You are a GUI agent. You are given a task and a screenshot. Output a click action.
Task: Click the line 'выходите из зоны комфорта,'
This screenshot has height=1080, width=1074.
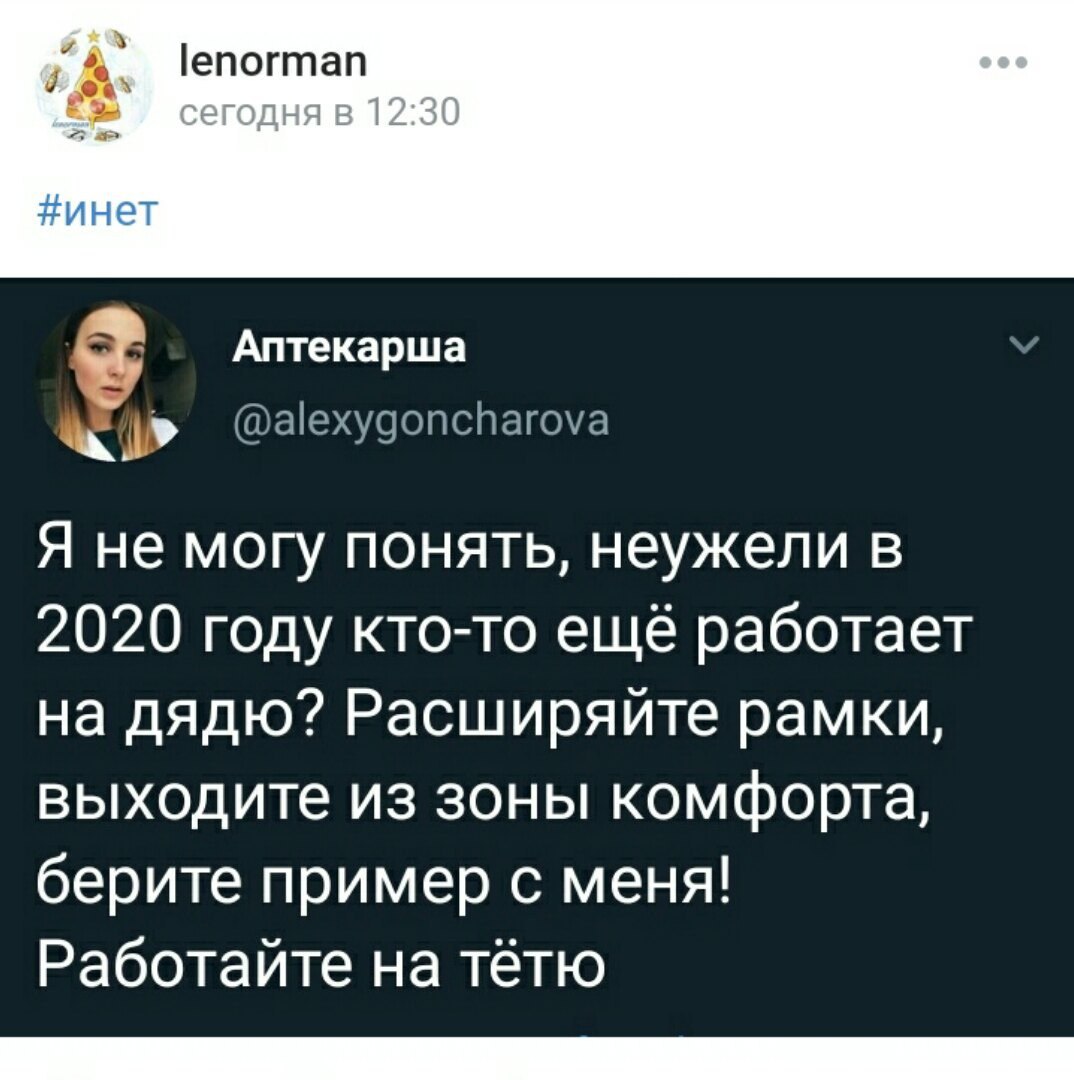pyautogui.click(x=484, y=802)
